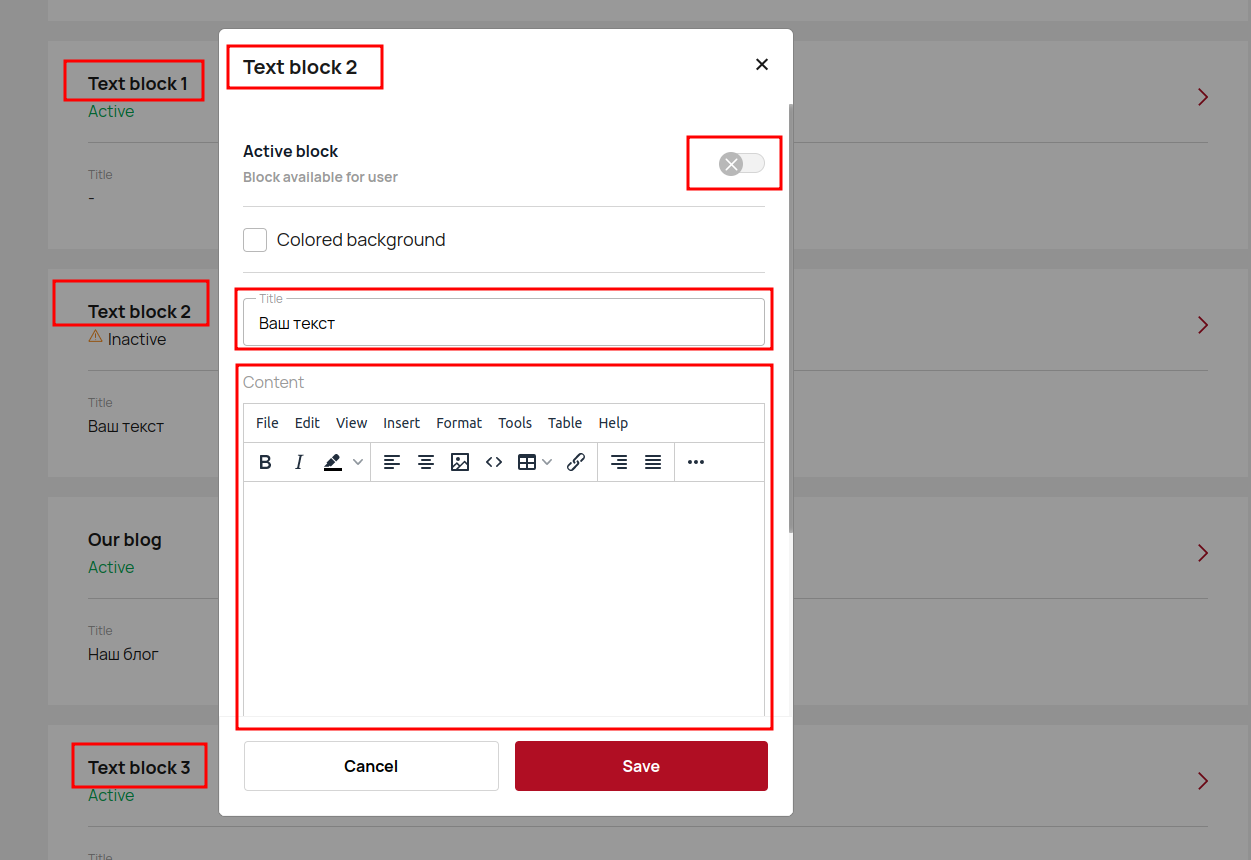Screen dimensions: 1251x860
Task: Center align text in the editor
Action: point(426,462)
